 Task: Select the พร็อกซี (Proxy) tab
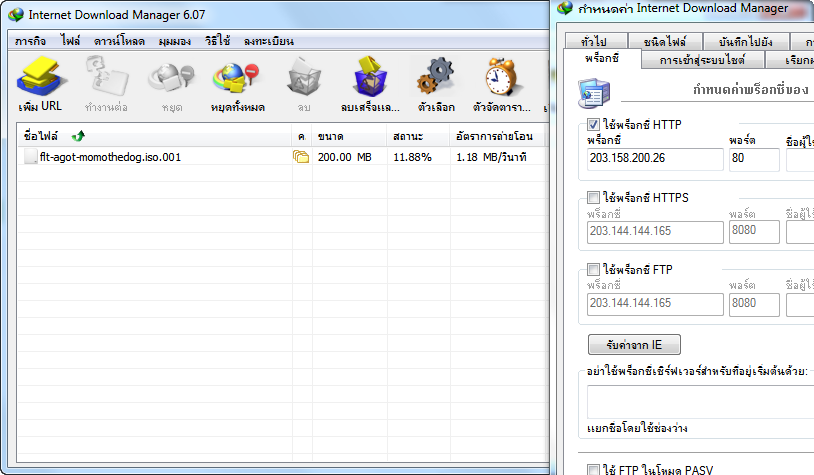point(602,58)
